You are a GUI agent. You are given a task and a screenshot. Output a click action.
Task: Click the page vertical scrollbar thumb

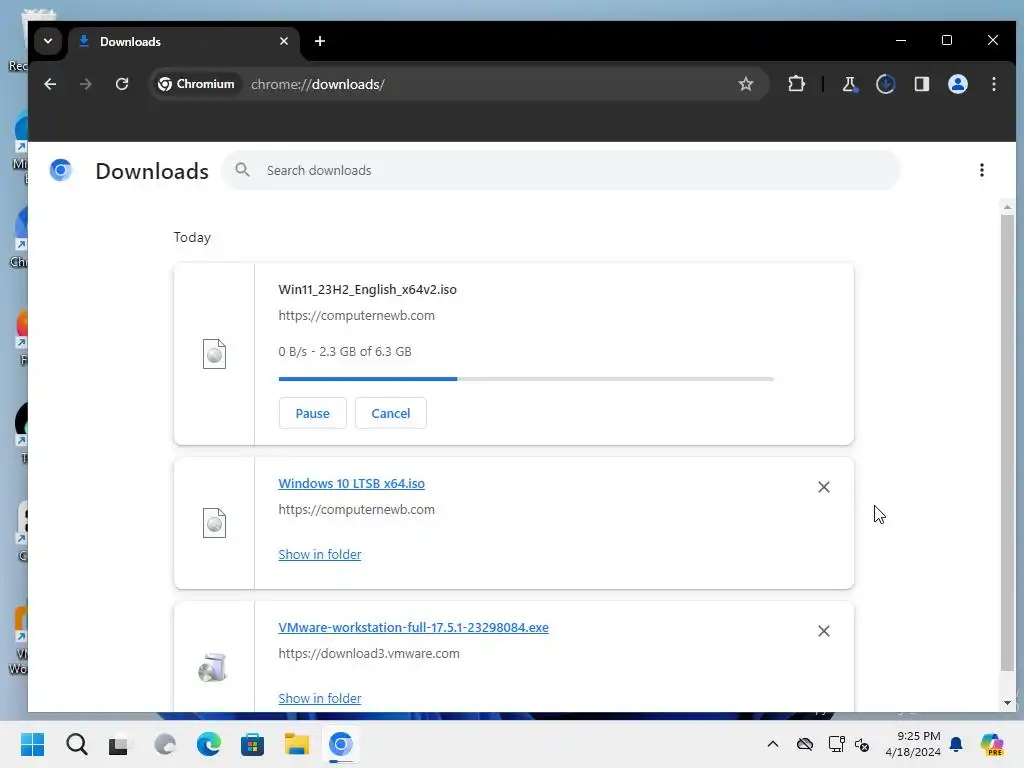tap(1007, 442)
